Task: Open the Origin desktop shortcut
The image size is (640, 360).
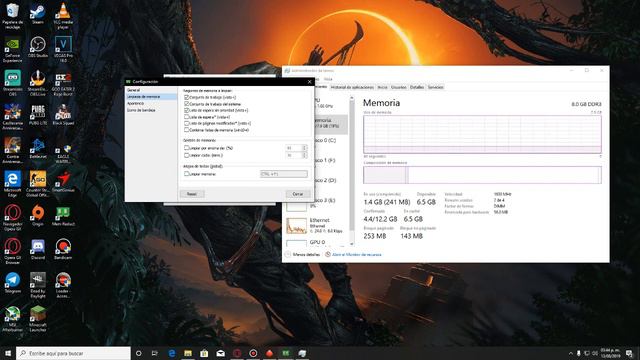Action: coord(38,215)
